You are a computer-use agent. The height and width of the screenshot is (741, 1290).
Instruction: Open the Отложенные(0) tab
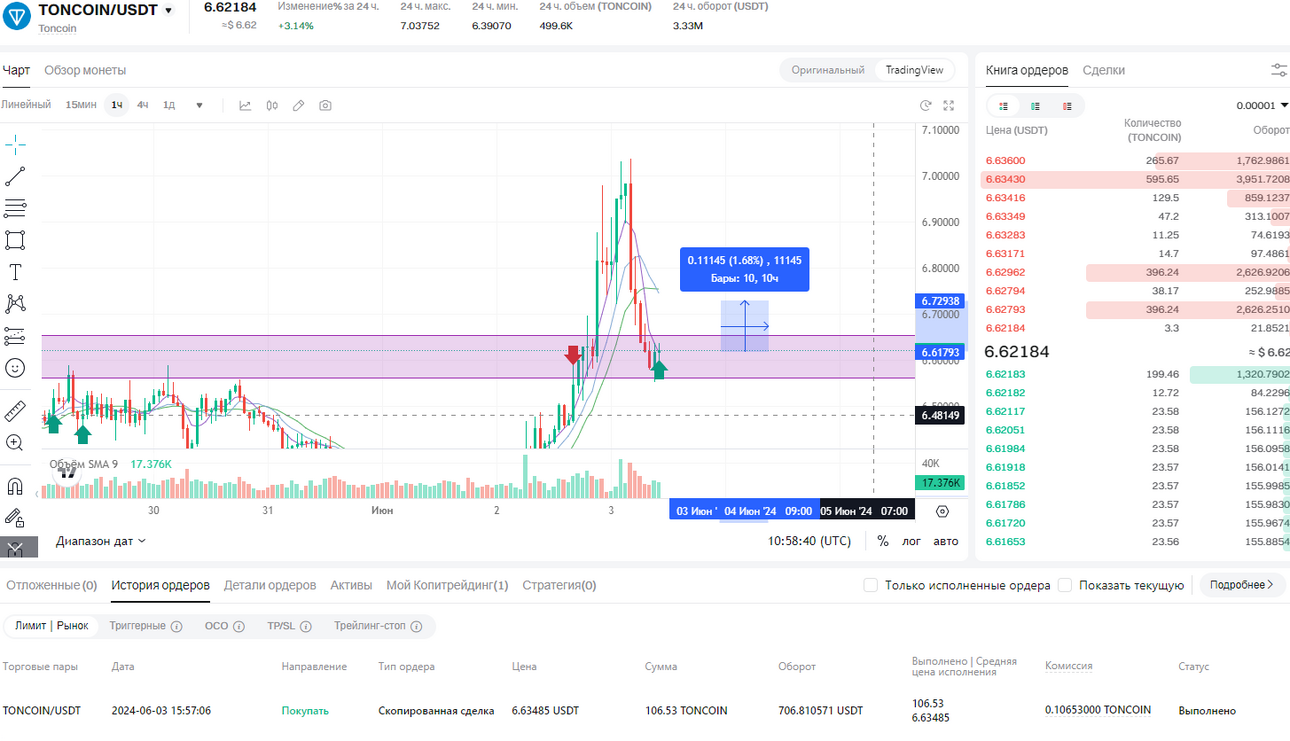pos(51,585)
